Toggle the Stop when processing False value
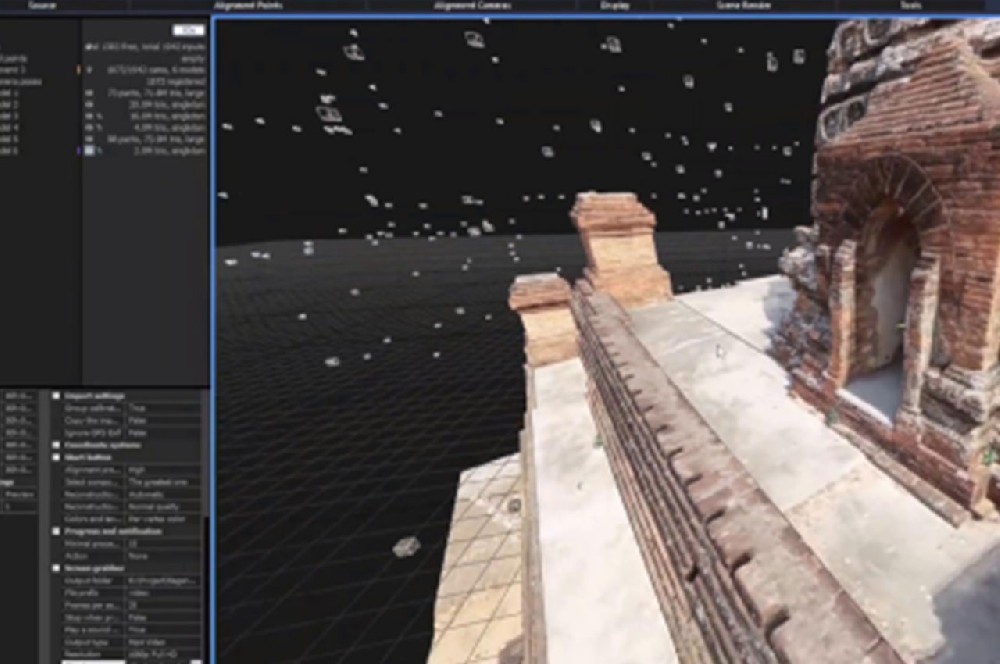Image resolution: width=1000 pixels, height=664 pixels. (163, 617)
